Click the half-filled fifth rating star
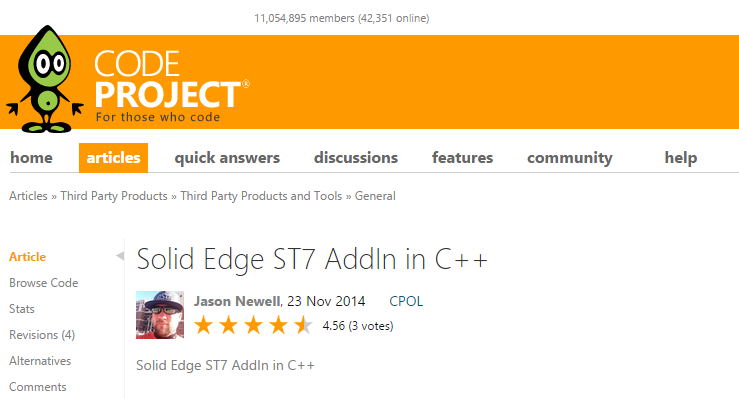The width and height of the screenshot is (739, 399). (303, 326)
